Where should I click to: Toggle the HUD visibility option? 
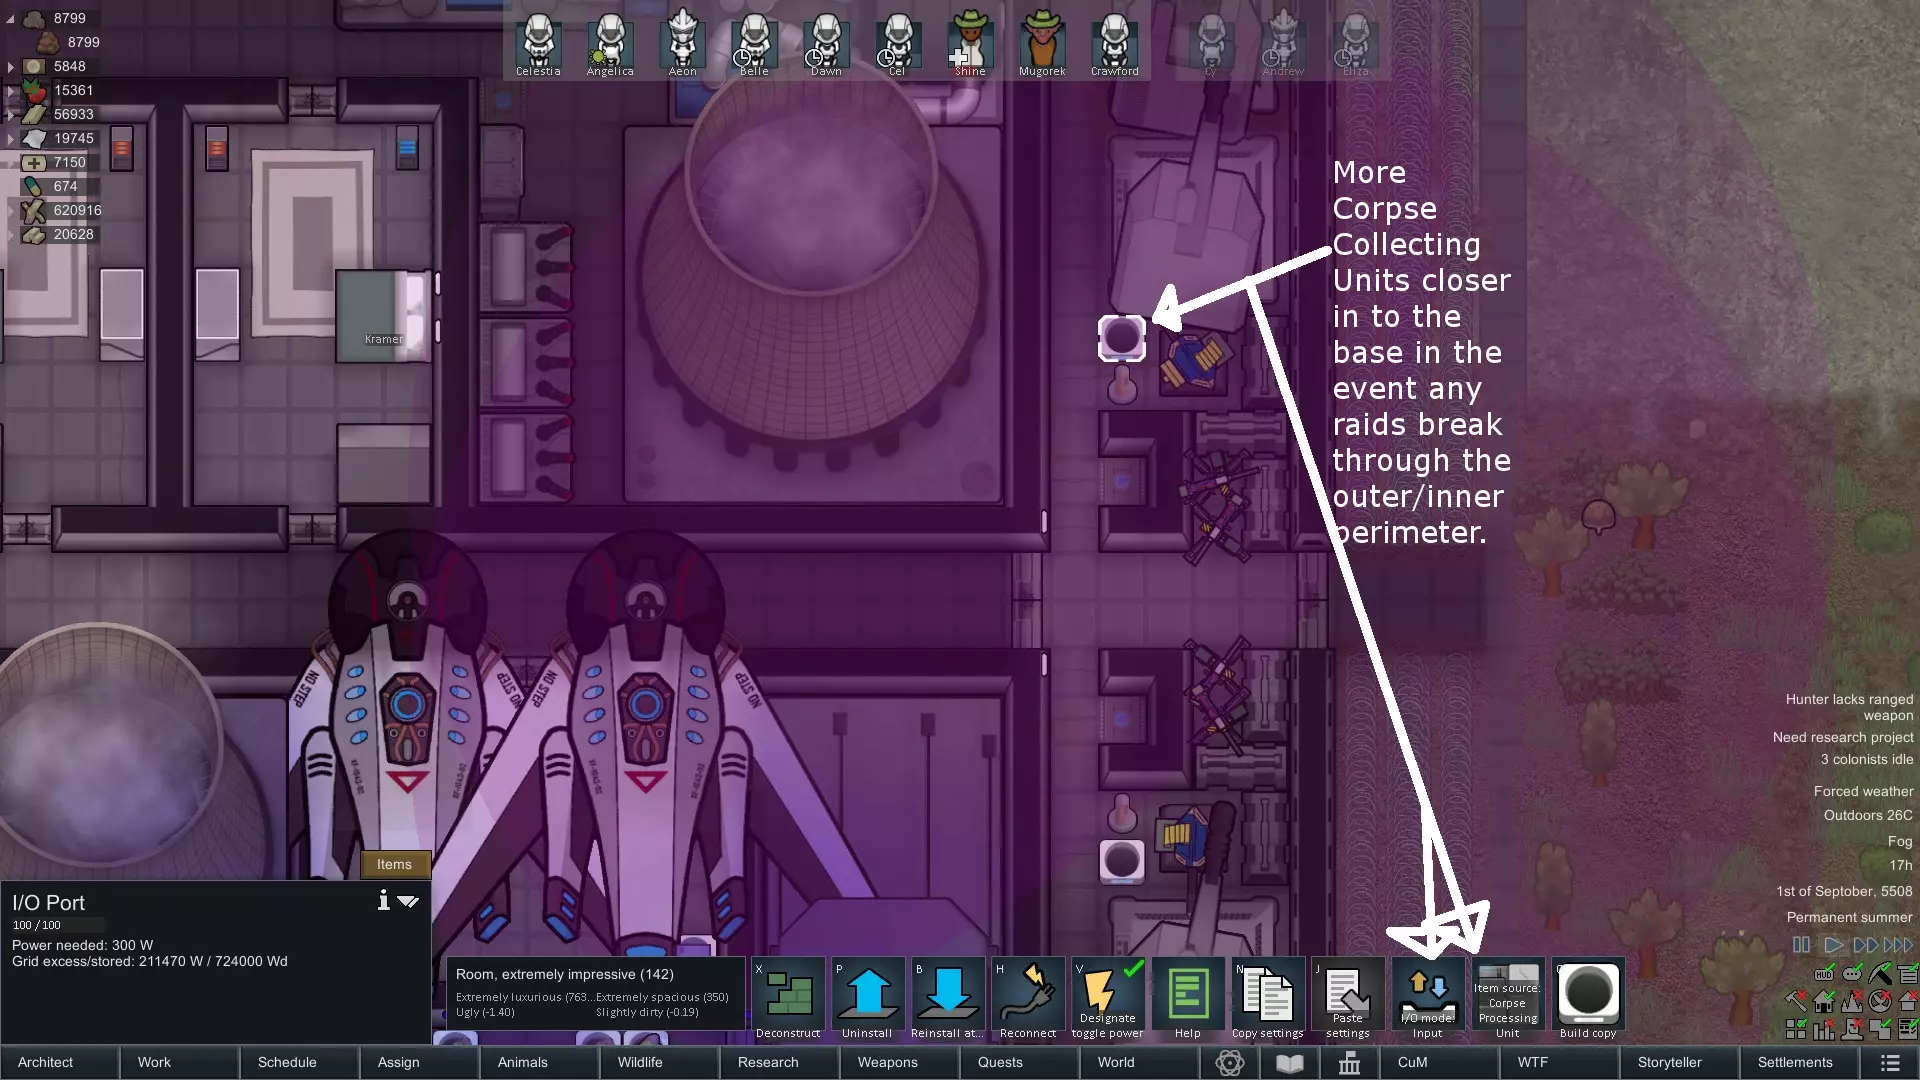(x=1824, y=974)
